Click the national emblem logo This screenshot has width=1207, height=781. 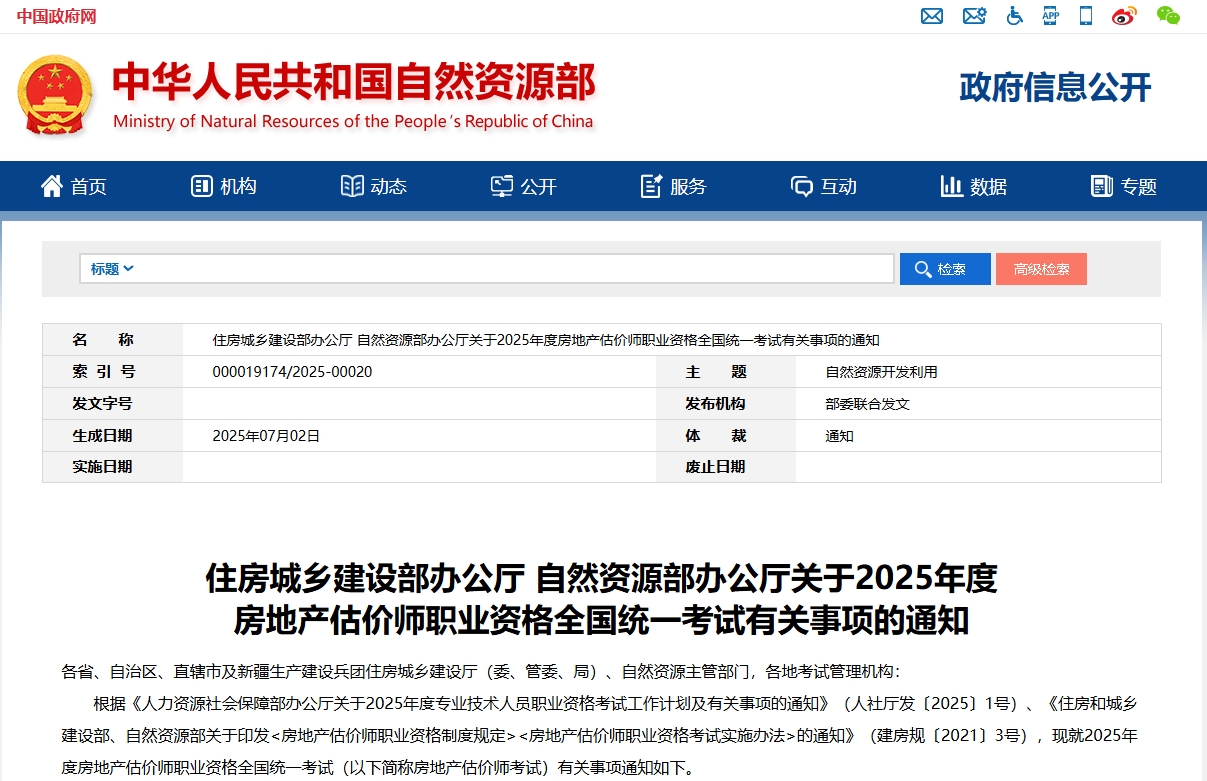55,95
